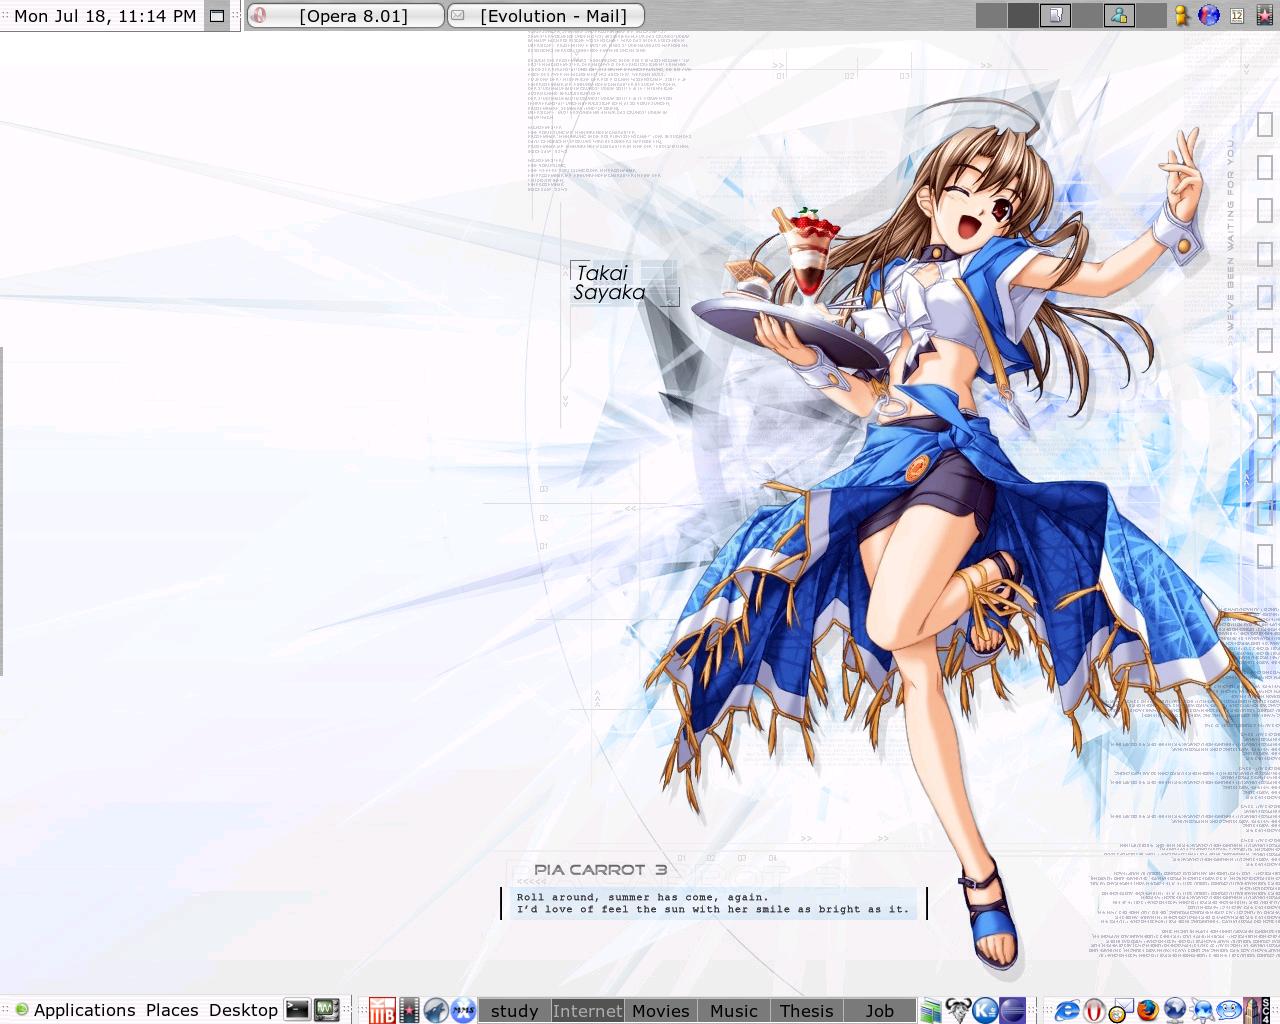Restore the Opera 8.01 window from taskbar
1280x1024 pixels.
coord(346,16)
